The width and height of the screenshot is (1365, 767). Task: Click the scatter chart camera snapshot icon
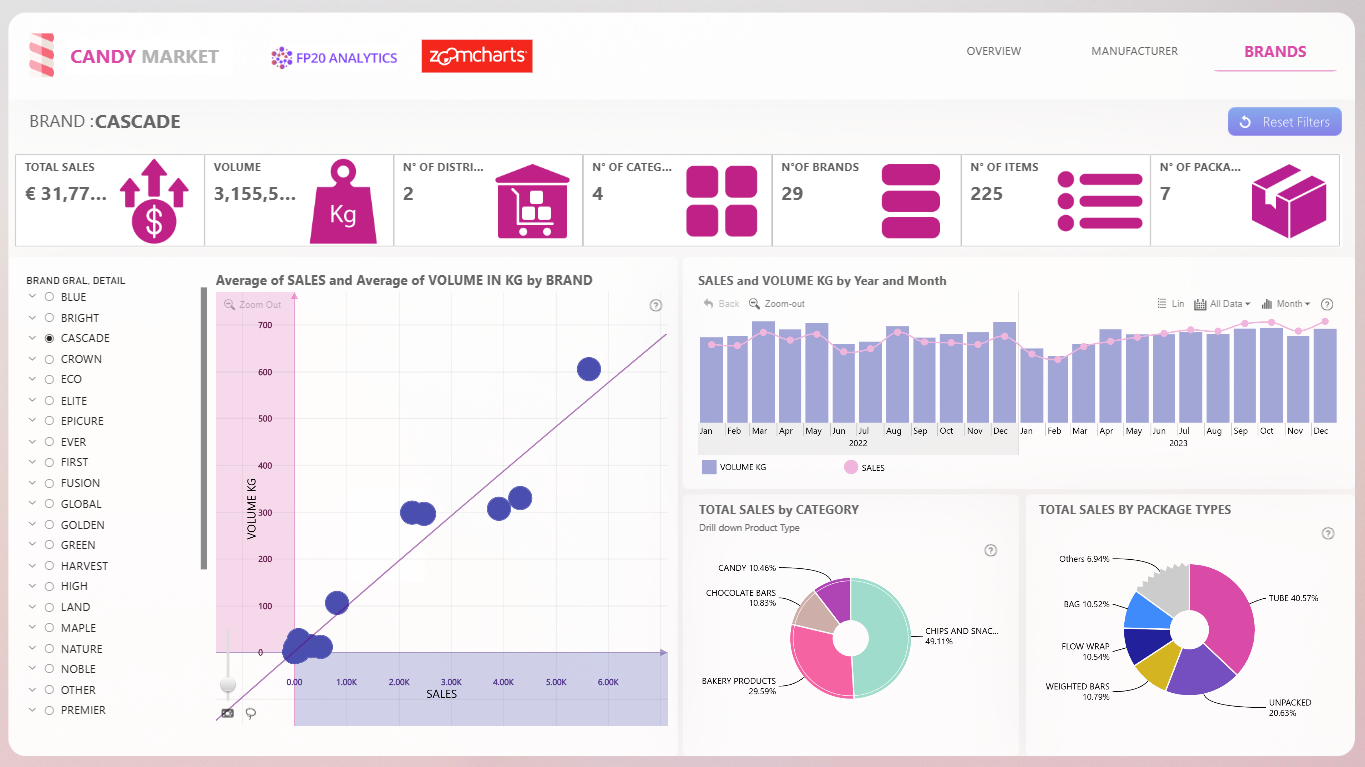click(x=227, y=713)
